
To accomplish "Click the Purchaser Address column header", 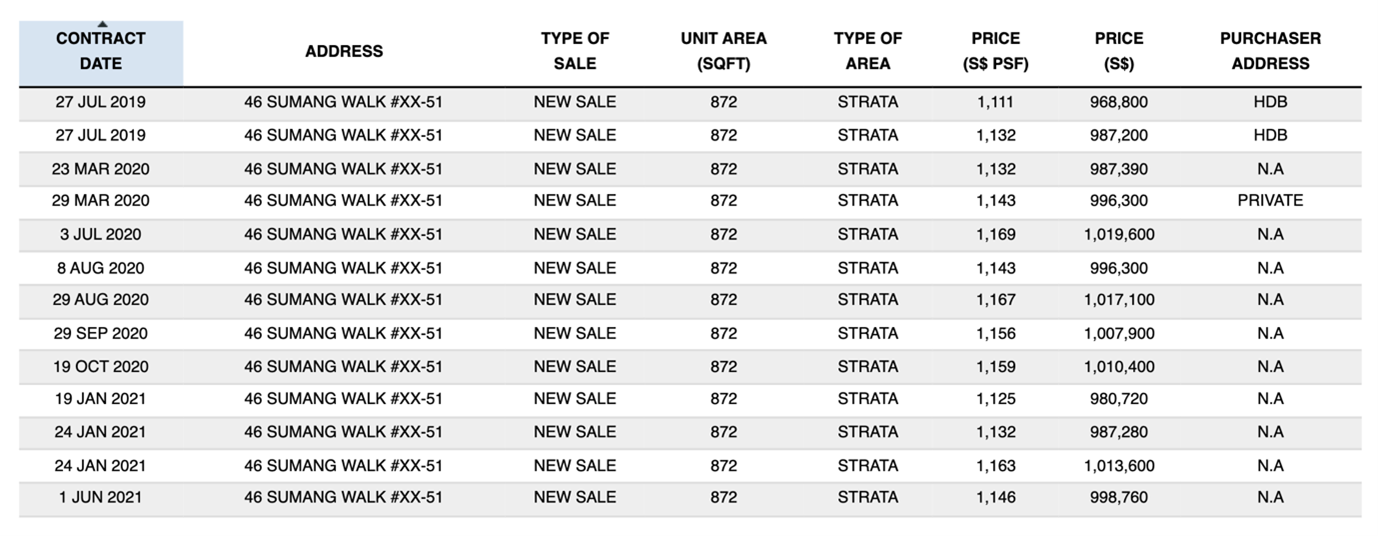I will [x=1270, y=51].
